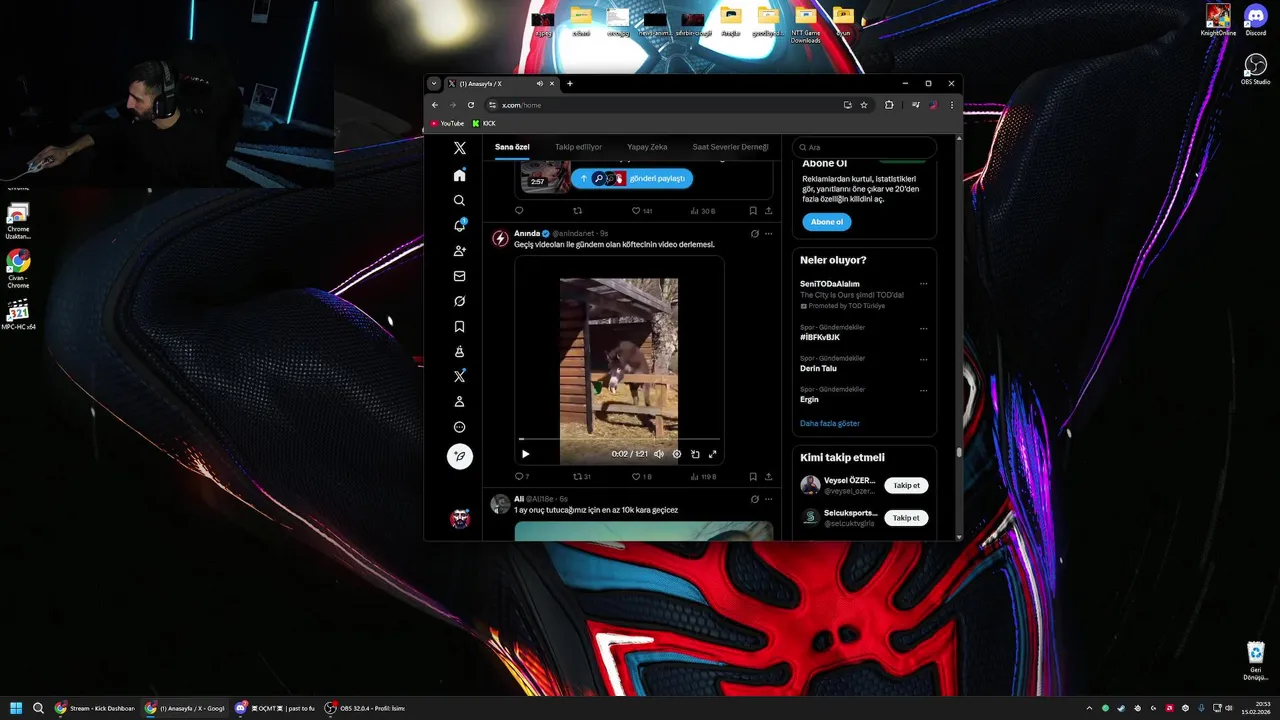Screen dimensions: 1280x720
Task: Switch to Takip ediliyor tab
Action: [578, 147]
